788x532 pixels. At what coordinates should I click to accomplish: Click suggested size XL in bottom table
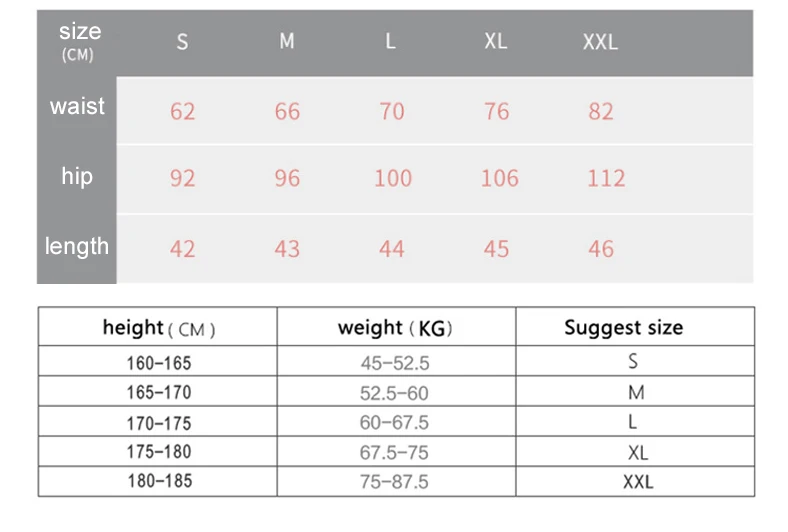point(635,452)
